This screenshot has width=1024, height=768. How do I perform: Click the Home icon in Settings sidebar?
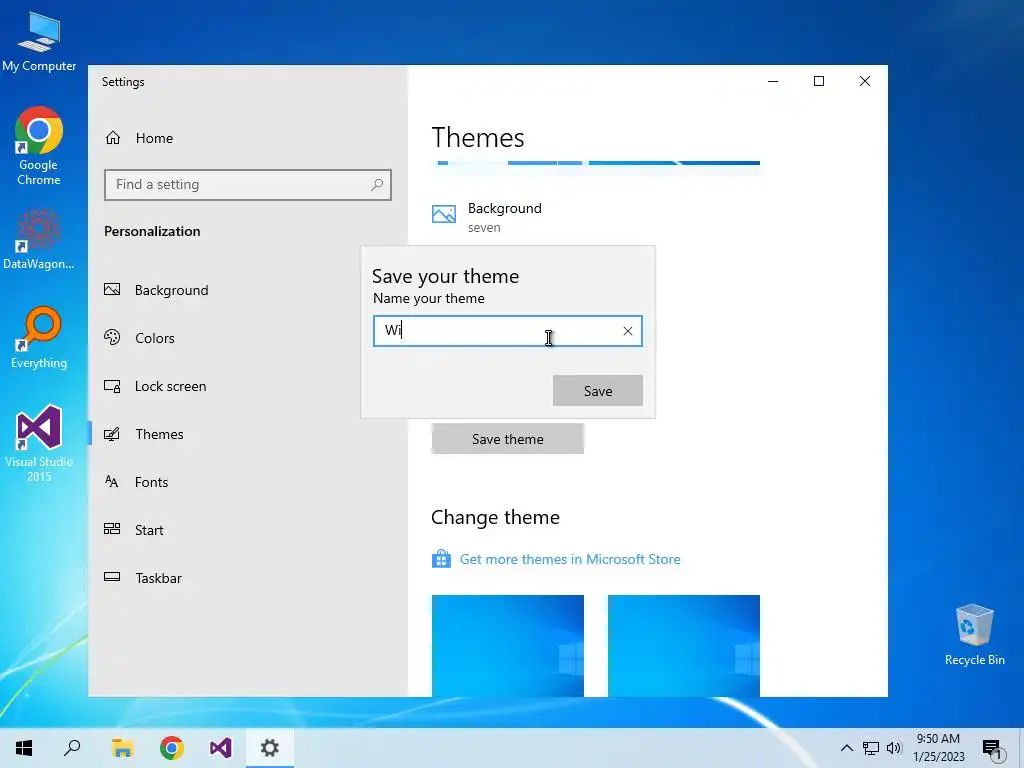(113, 138)
